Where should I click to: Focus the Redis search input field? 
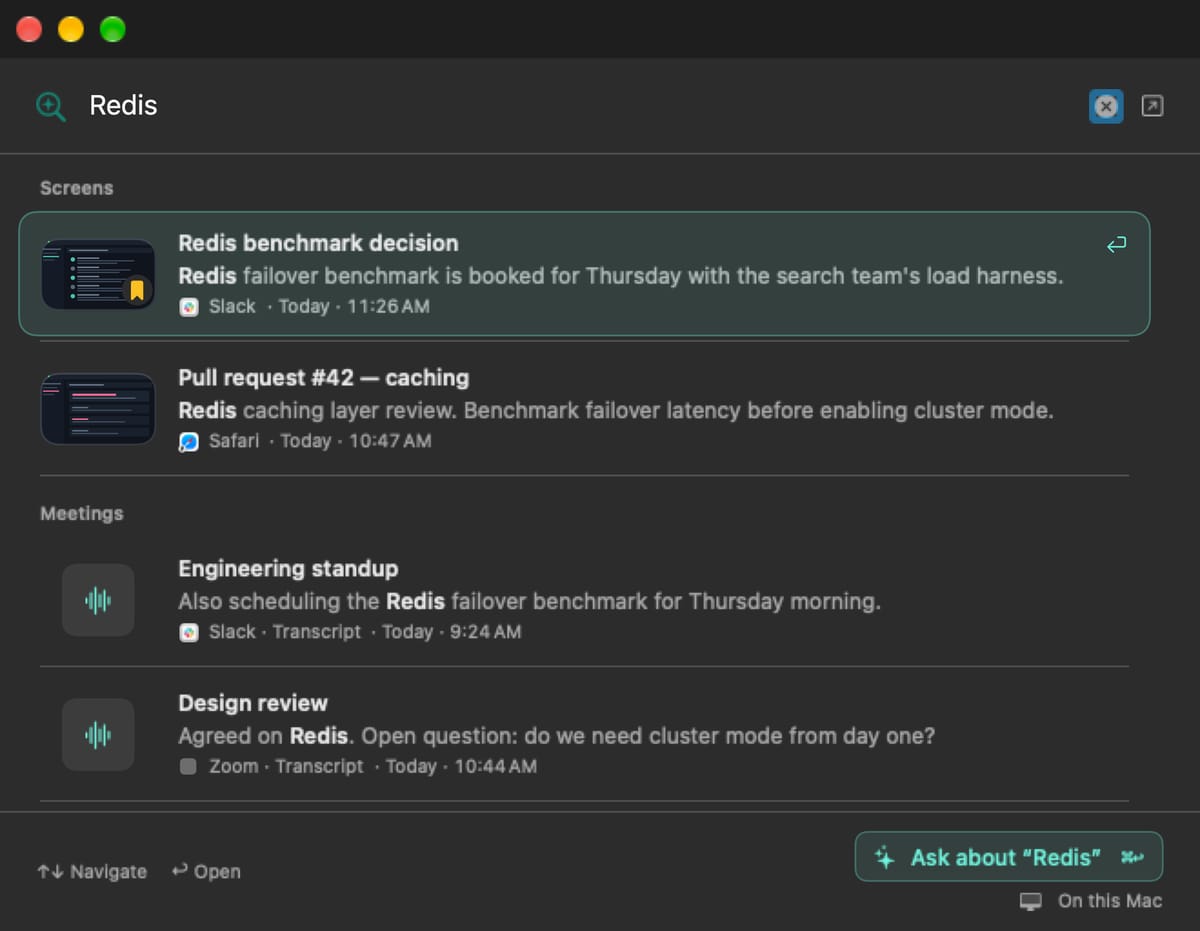tap(580, 106)
